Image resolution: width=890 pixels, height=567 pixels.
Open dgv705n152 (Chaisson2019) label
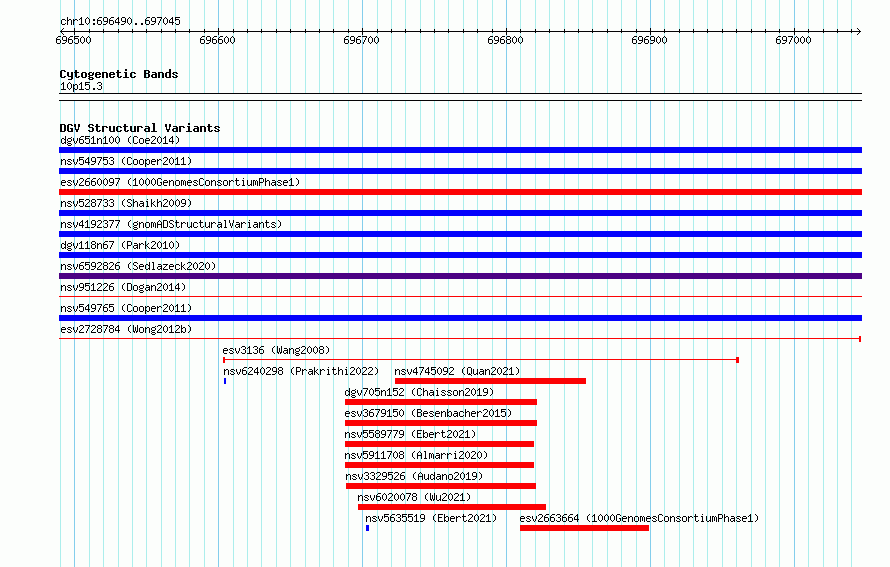(x=419, y=392)
